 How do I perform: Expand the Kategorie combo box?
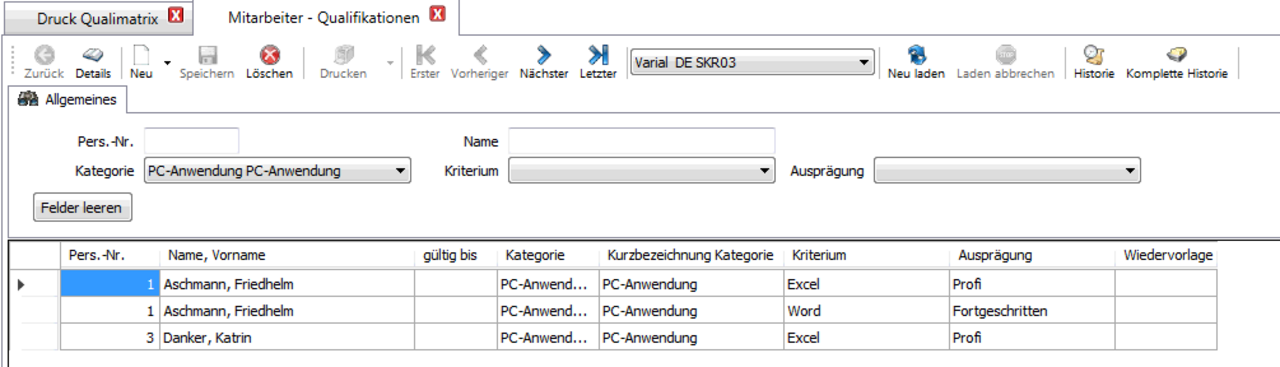pos(278,171)
